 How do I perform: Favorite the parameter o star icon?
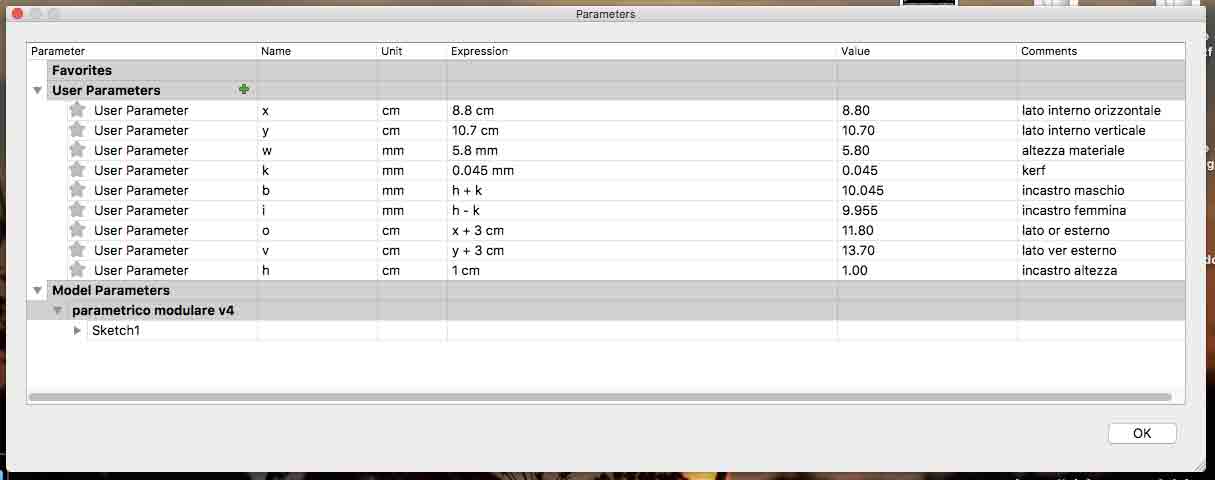tap(77, 230)
